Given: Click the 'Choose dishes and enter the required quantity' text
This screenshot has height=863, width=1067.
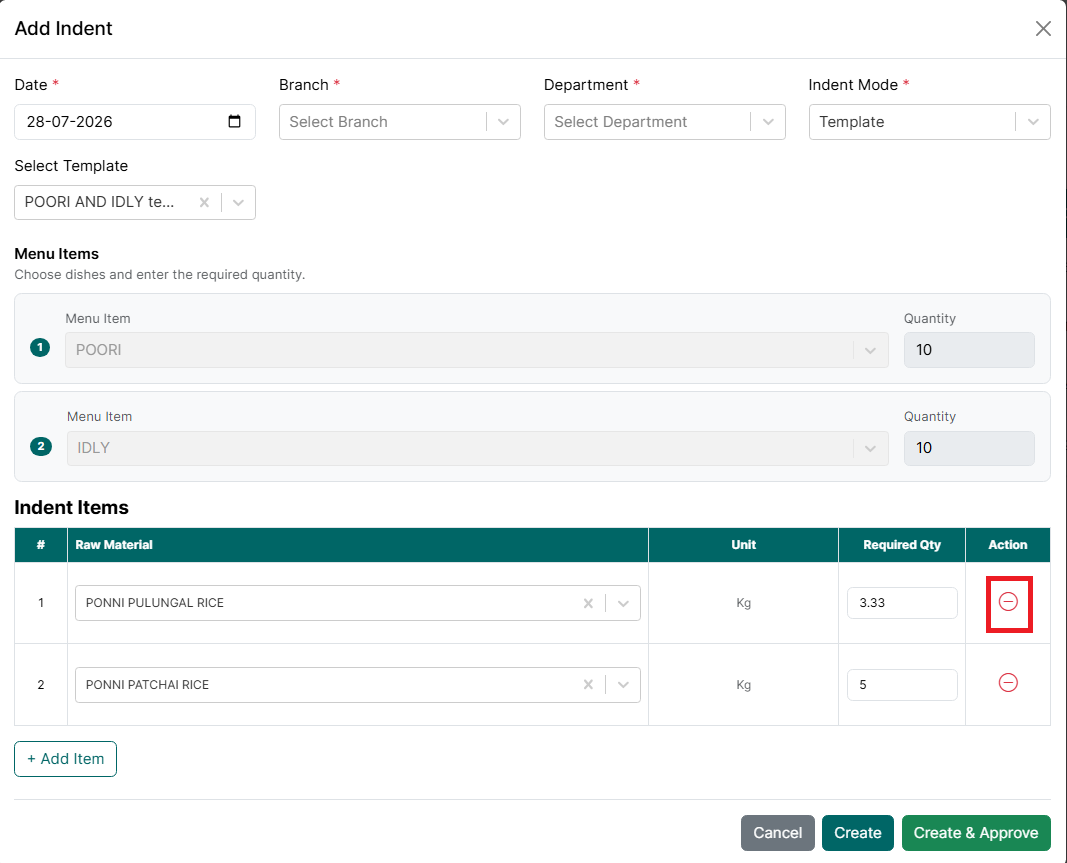Looking at the screenshot, I should (160, 275).
